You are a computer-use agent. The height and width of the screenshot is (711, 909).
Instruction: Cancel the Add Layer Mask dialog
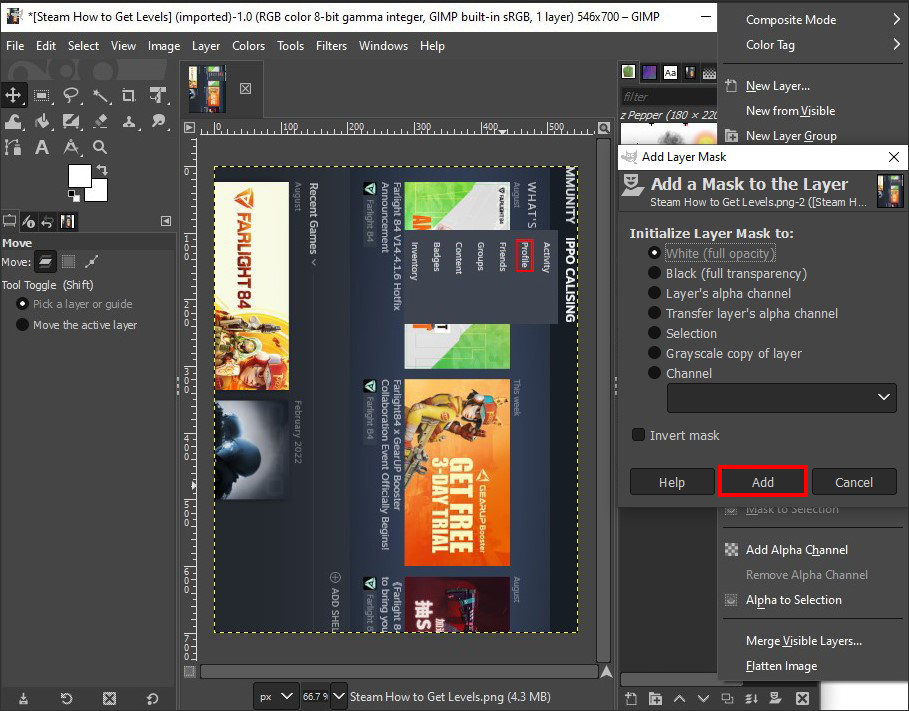pyautogui.click(x=853, y=482)
